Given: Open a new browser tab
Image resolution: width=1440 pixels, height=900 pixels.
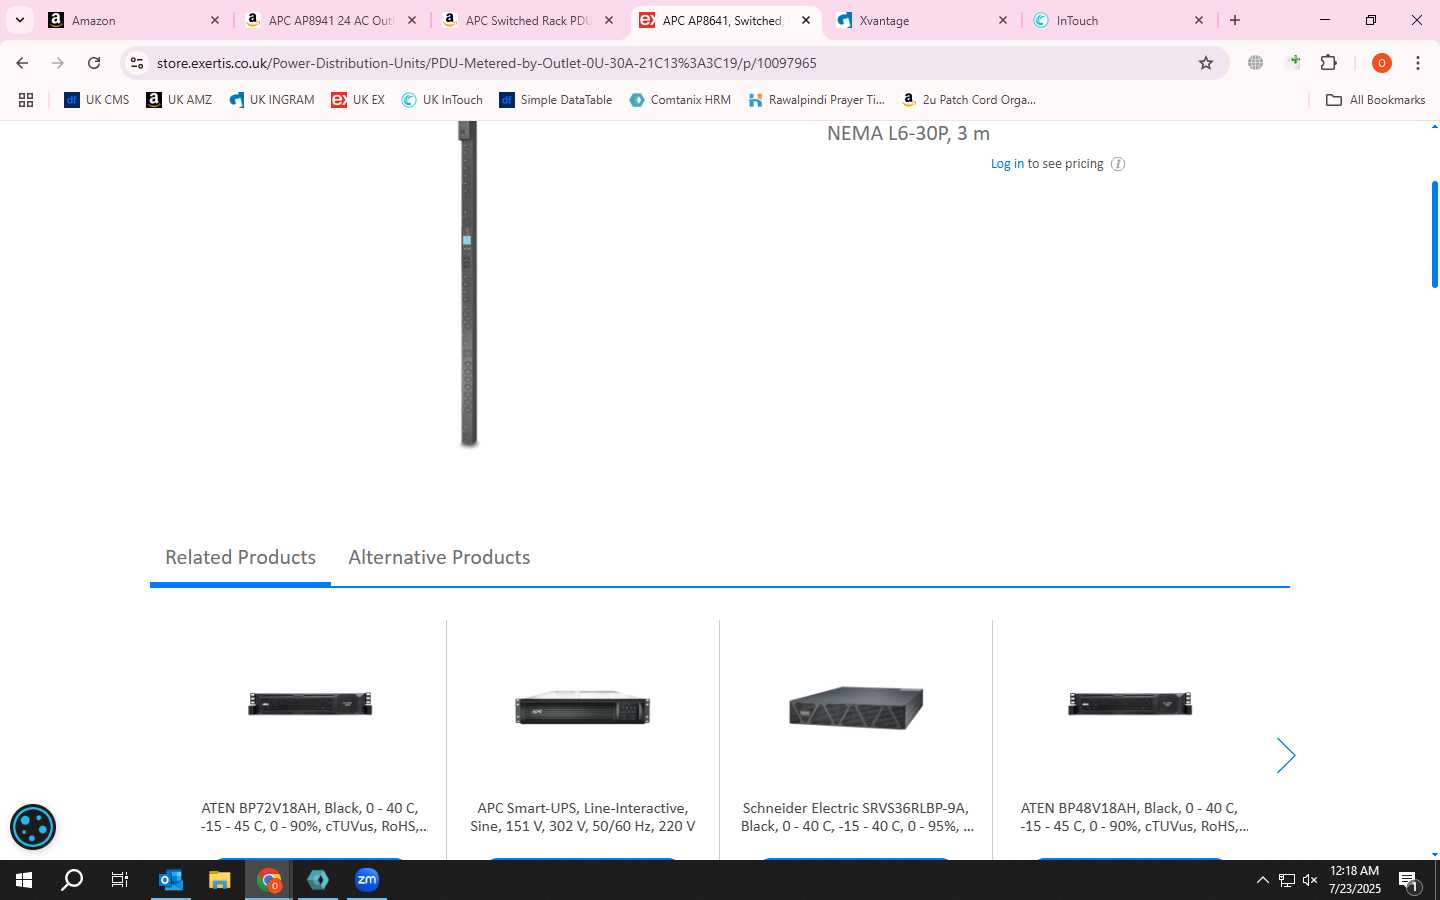Looking at the screenshot, I should (1235, 20).
